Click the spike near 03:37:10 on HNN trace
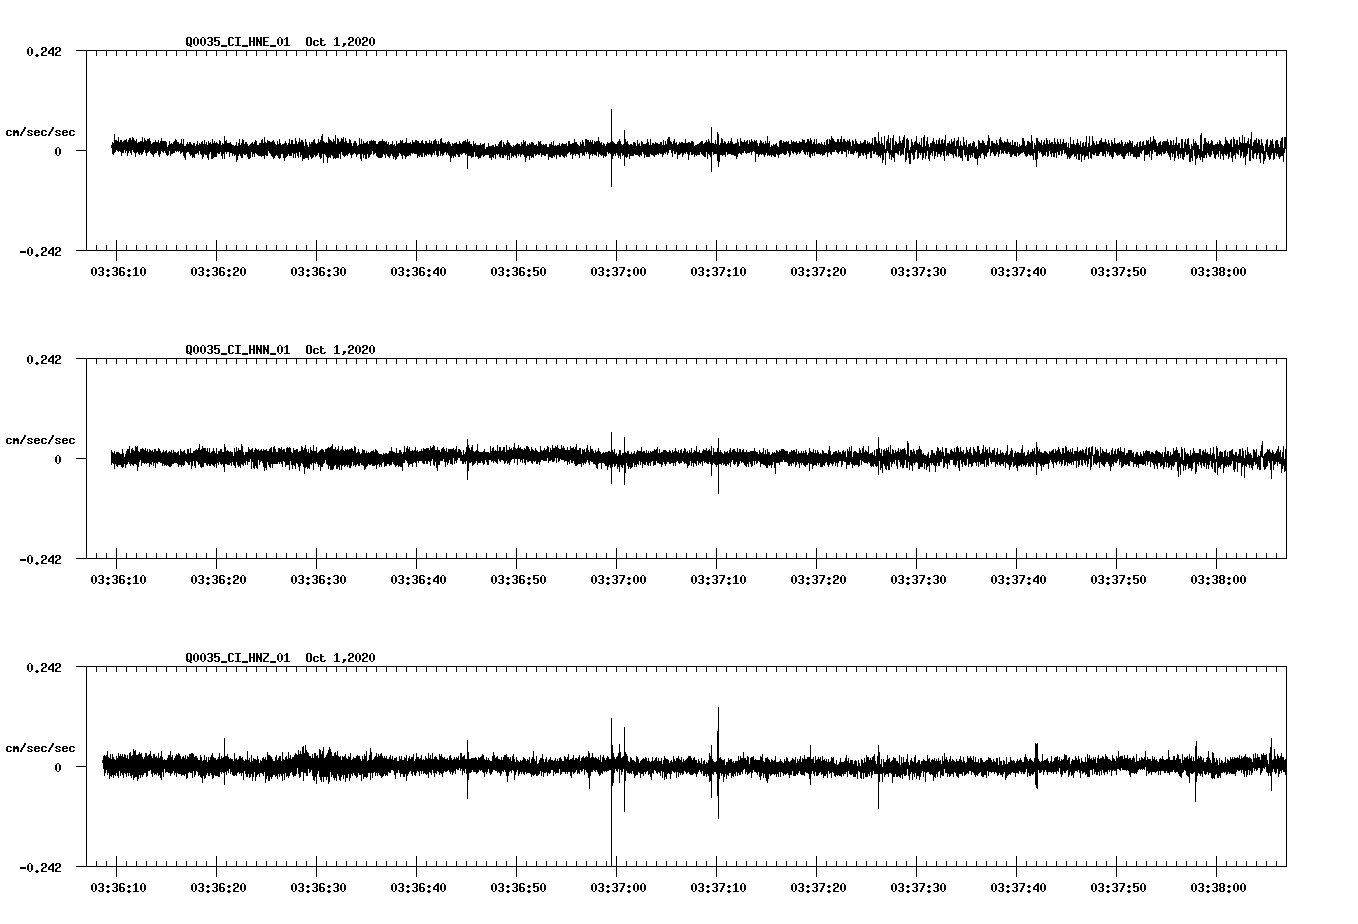Image resolution: width=1358 pixels, height=924 pixels. tap(716, 480)
